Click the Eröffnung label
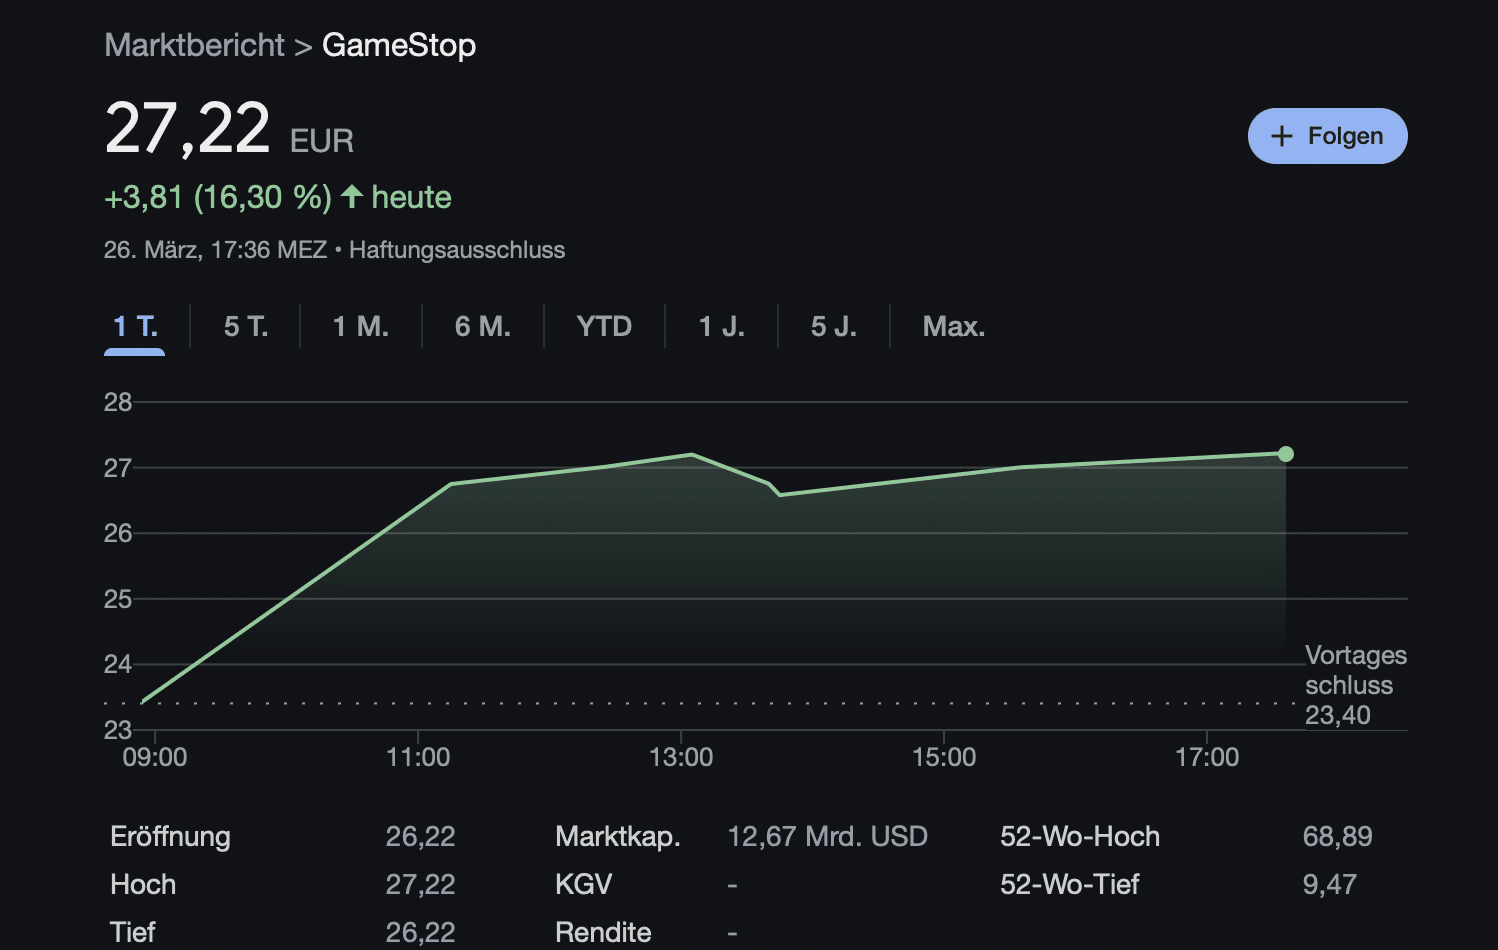Screen dimensions: 1498x950 tap(170, 836)
